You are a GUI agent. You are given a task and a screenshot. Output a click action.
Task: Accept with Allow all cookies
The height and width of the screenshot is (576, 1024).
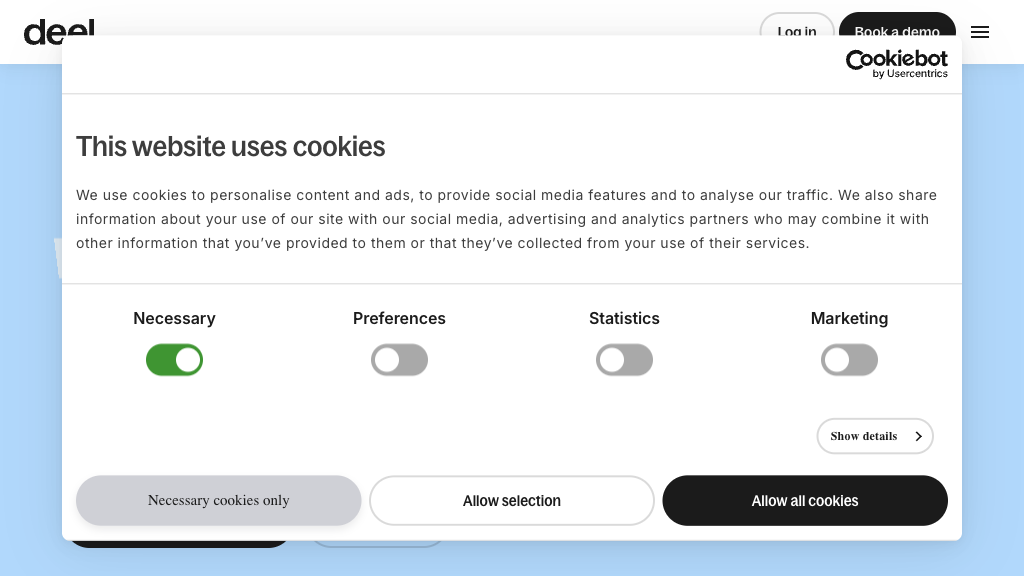pyautogui.click(x=805, y=500)
